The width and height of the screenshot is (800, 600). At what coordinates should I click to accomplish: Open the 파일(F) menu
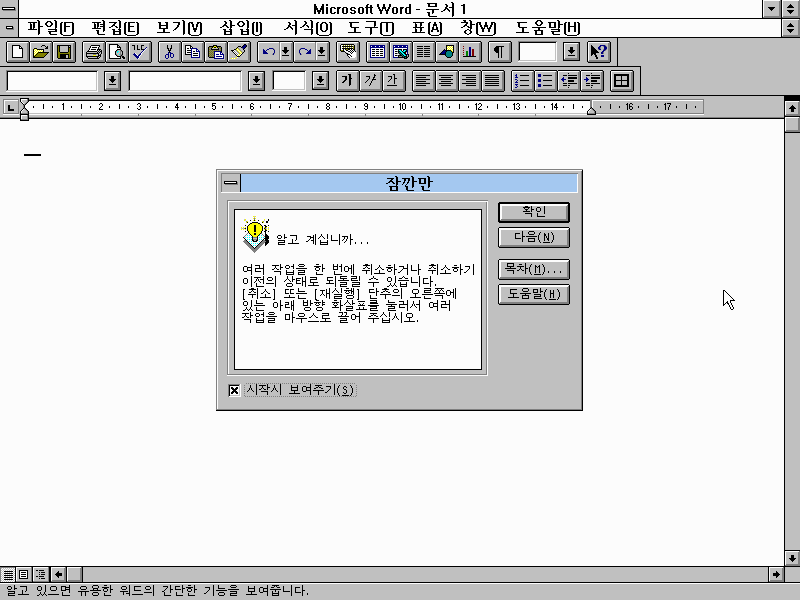(51, 28)
